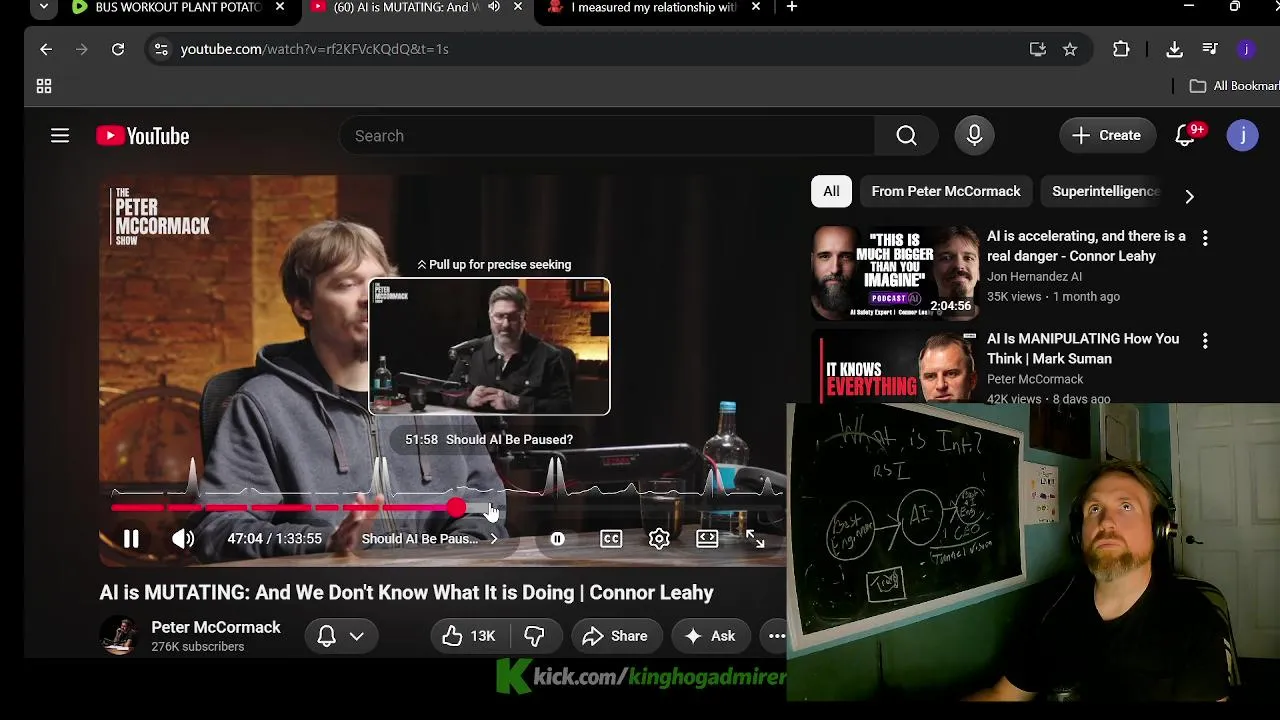The image size is (1280, 720).
Task: Click the search magnifier button
Action: coord(906,136)
